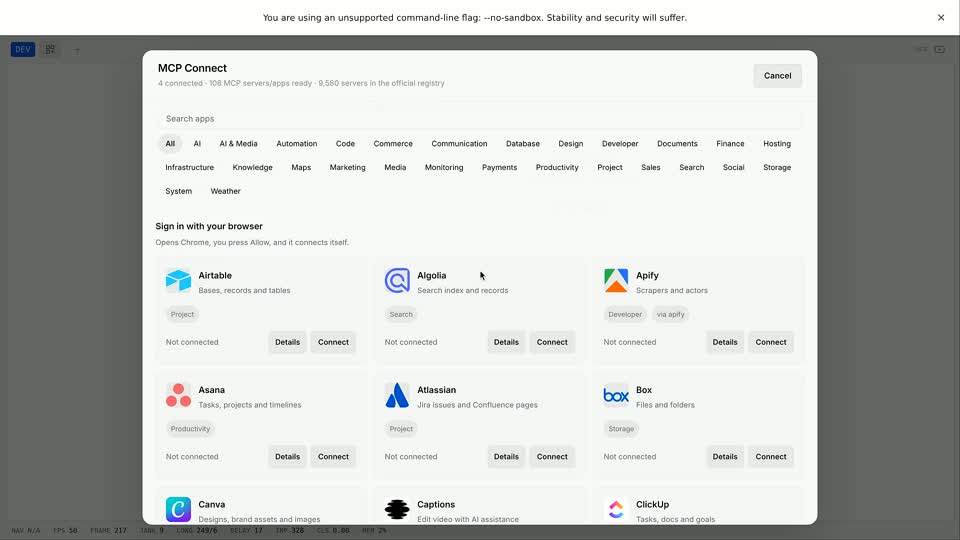Filter by Marketing category

pos(347,168)
